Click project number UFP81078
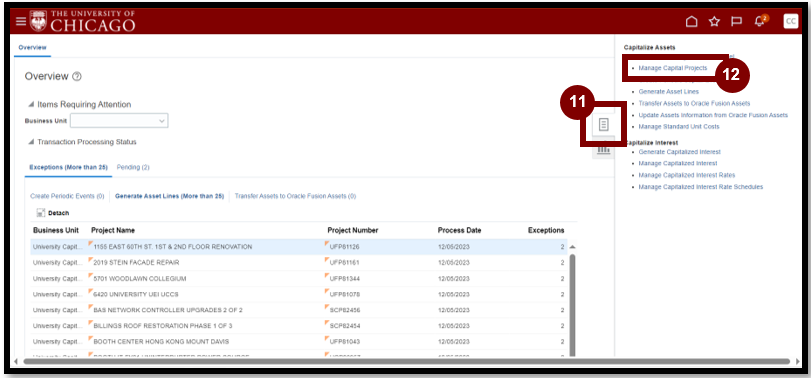The width and height of the screenshot is (811, 378). click(x=344, y=294)
